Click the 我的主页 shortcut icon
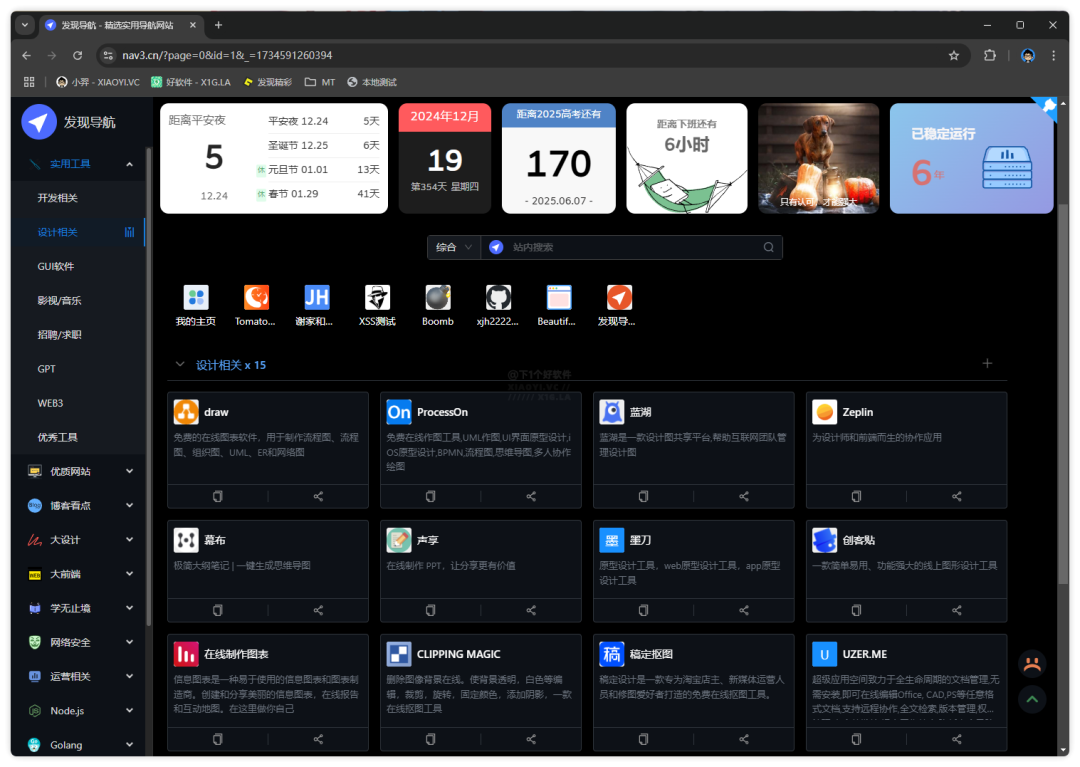The height and width of the screenshot is (767, 1080). coord(195,297)
